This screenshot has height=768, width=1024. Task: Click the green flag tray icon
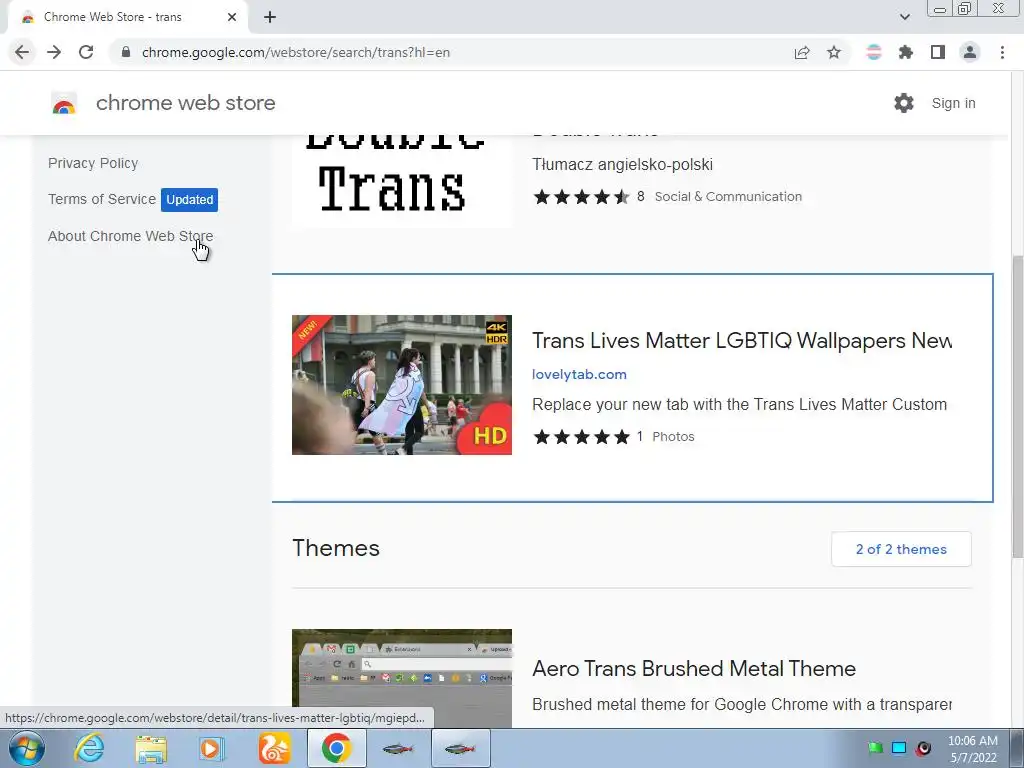pos(875,748)
